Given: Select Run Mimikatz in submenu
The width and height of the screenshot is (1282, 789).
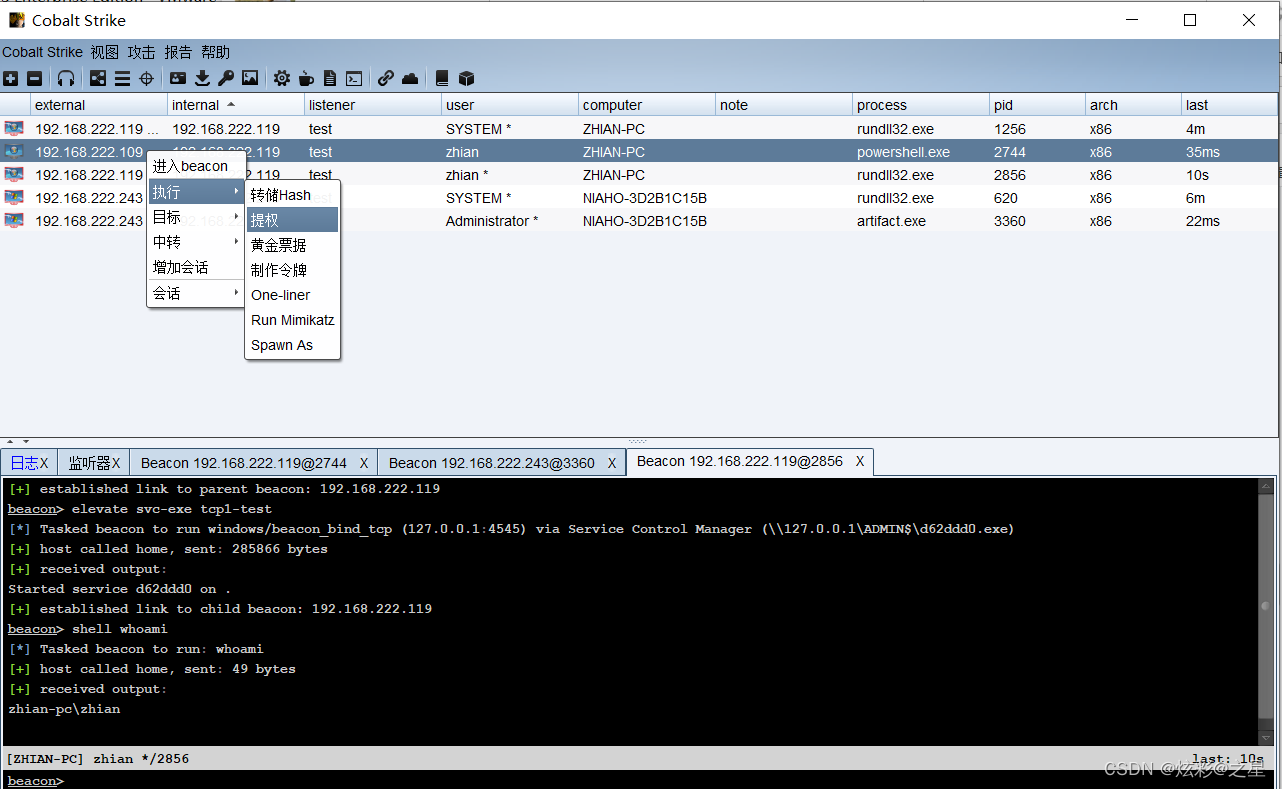Looking at the screenshot, I should 293,320.
